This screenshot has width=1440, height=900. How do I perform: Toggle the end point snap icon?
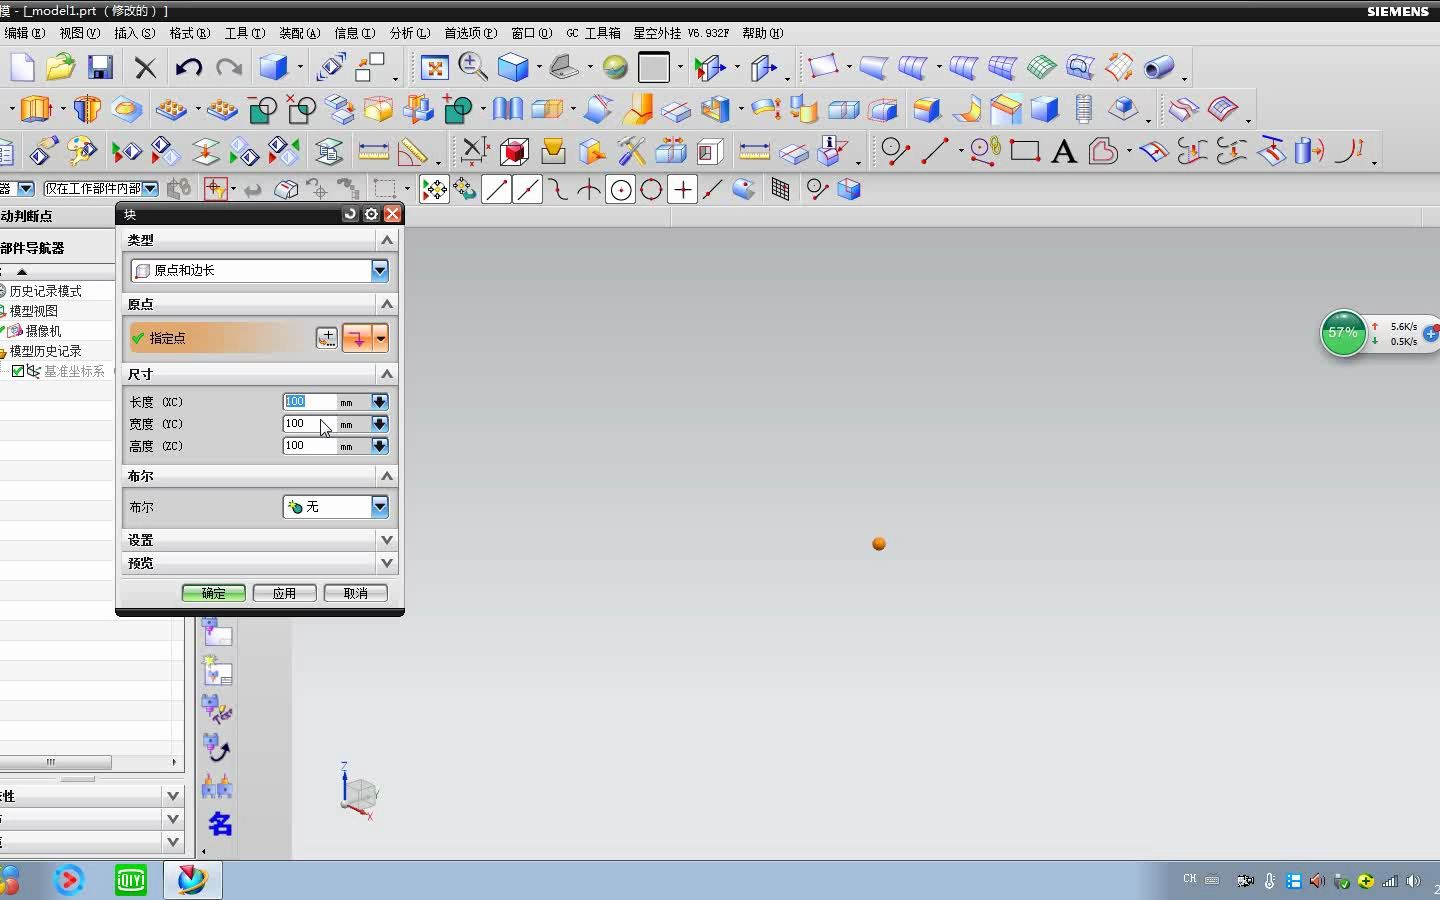pyautogui.click(x=497, y=189)
